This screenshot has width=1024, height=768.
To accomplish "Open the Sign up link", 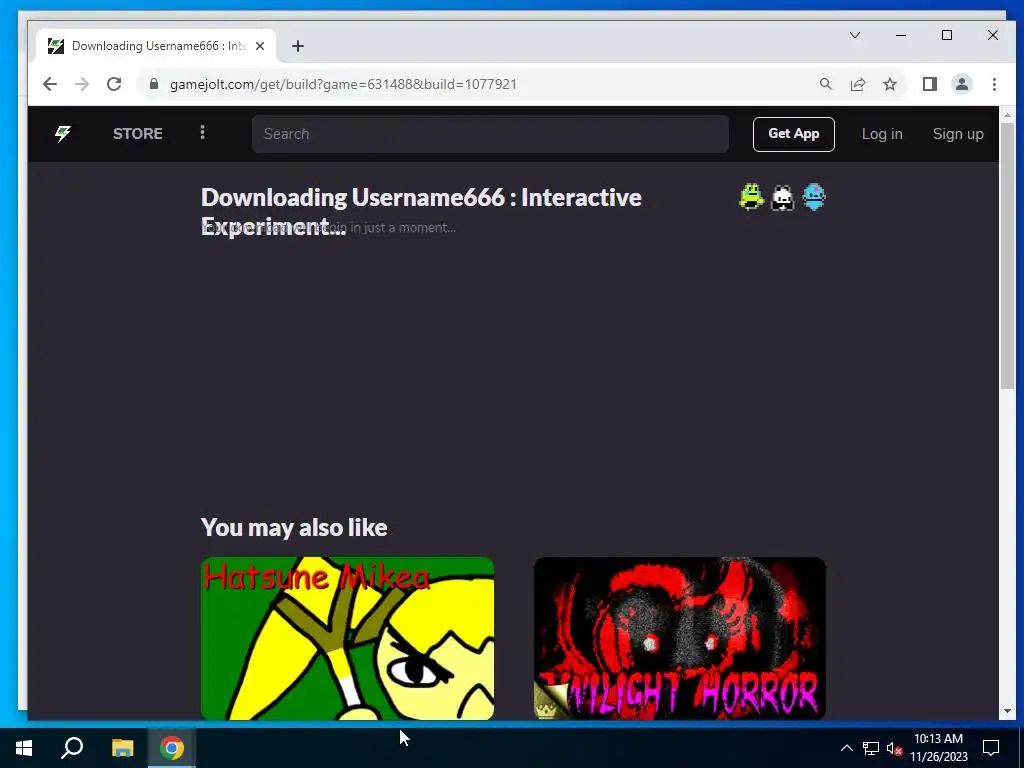I will pyautogui.click(x=957, y=134).
